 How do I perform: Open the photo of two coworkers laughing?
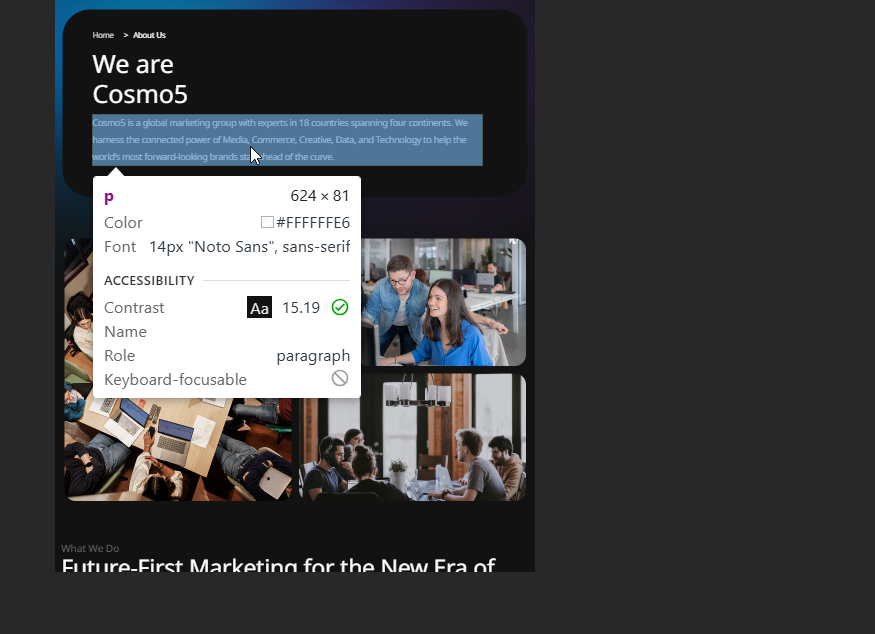pos(444,302)
